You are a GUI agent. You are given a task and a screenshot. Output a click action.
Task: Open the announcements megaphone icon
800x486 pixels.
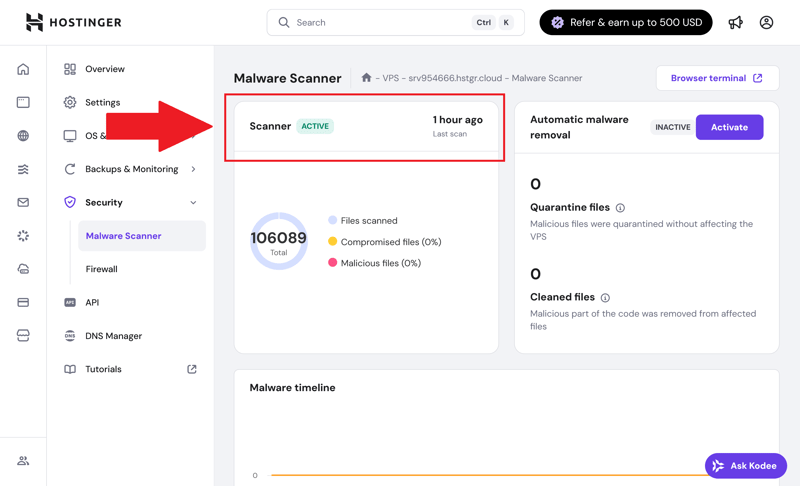(x=736, y=22)
